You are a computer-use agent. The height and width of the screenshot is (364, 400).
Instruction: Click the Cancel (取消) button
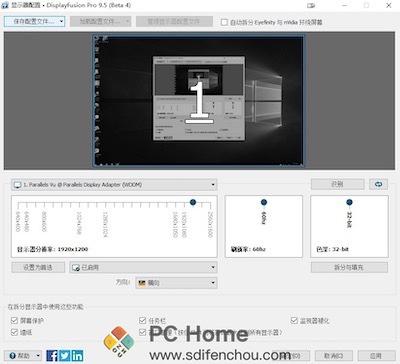pos(334,356)
